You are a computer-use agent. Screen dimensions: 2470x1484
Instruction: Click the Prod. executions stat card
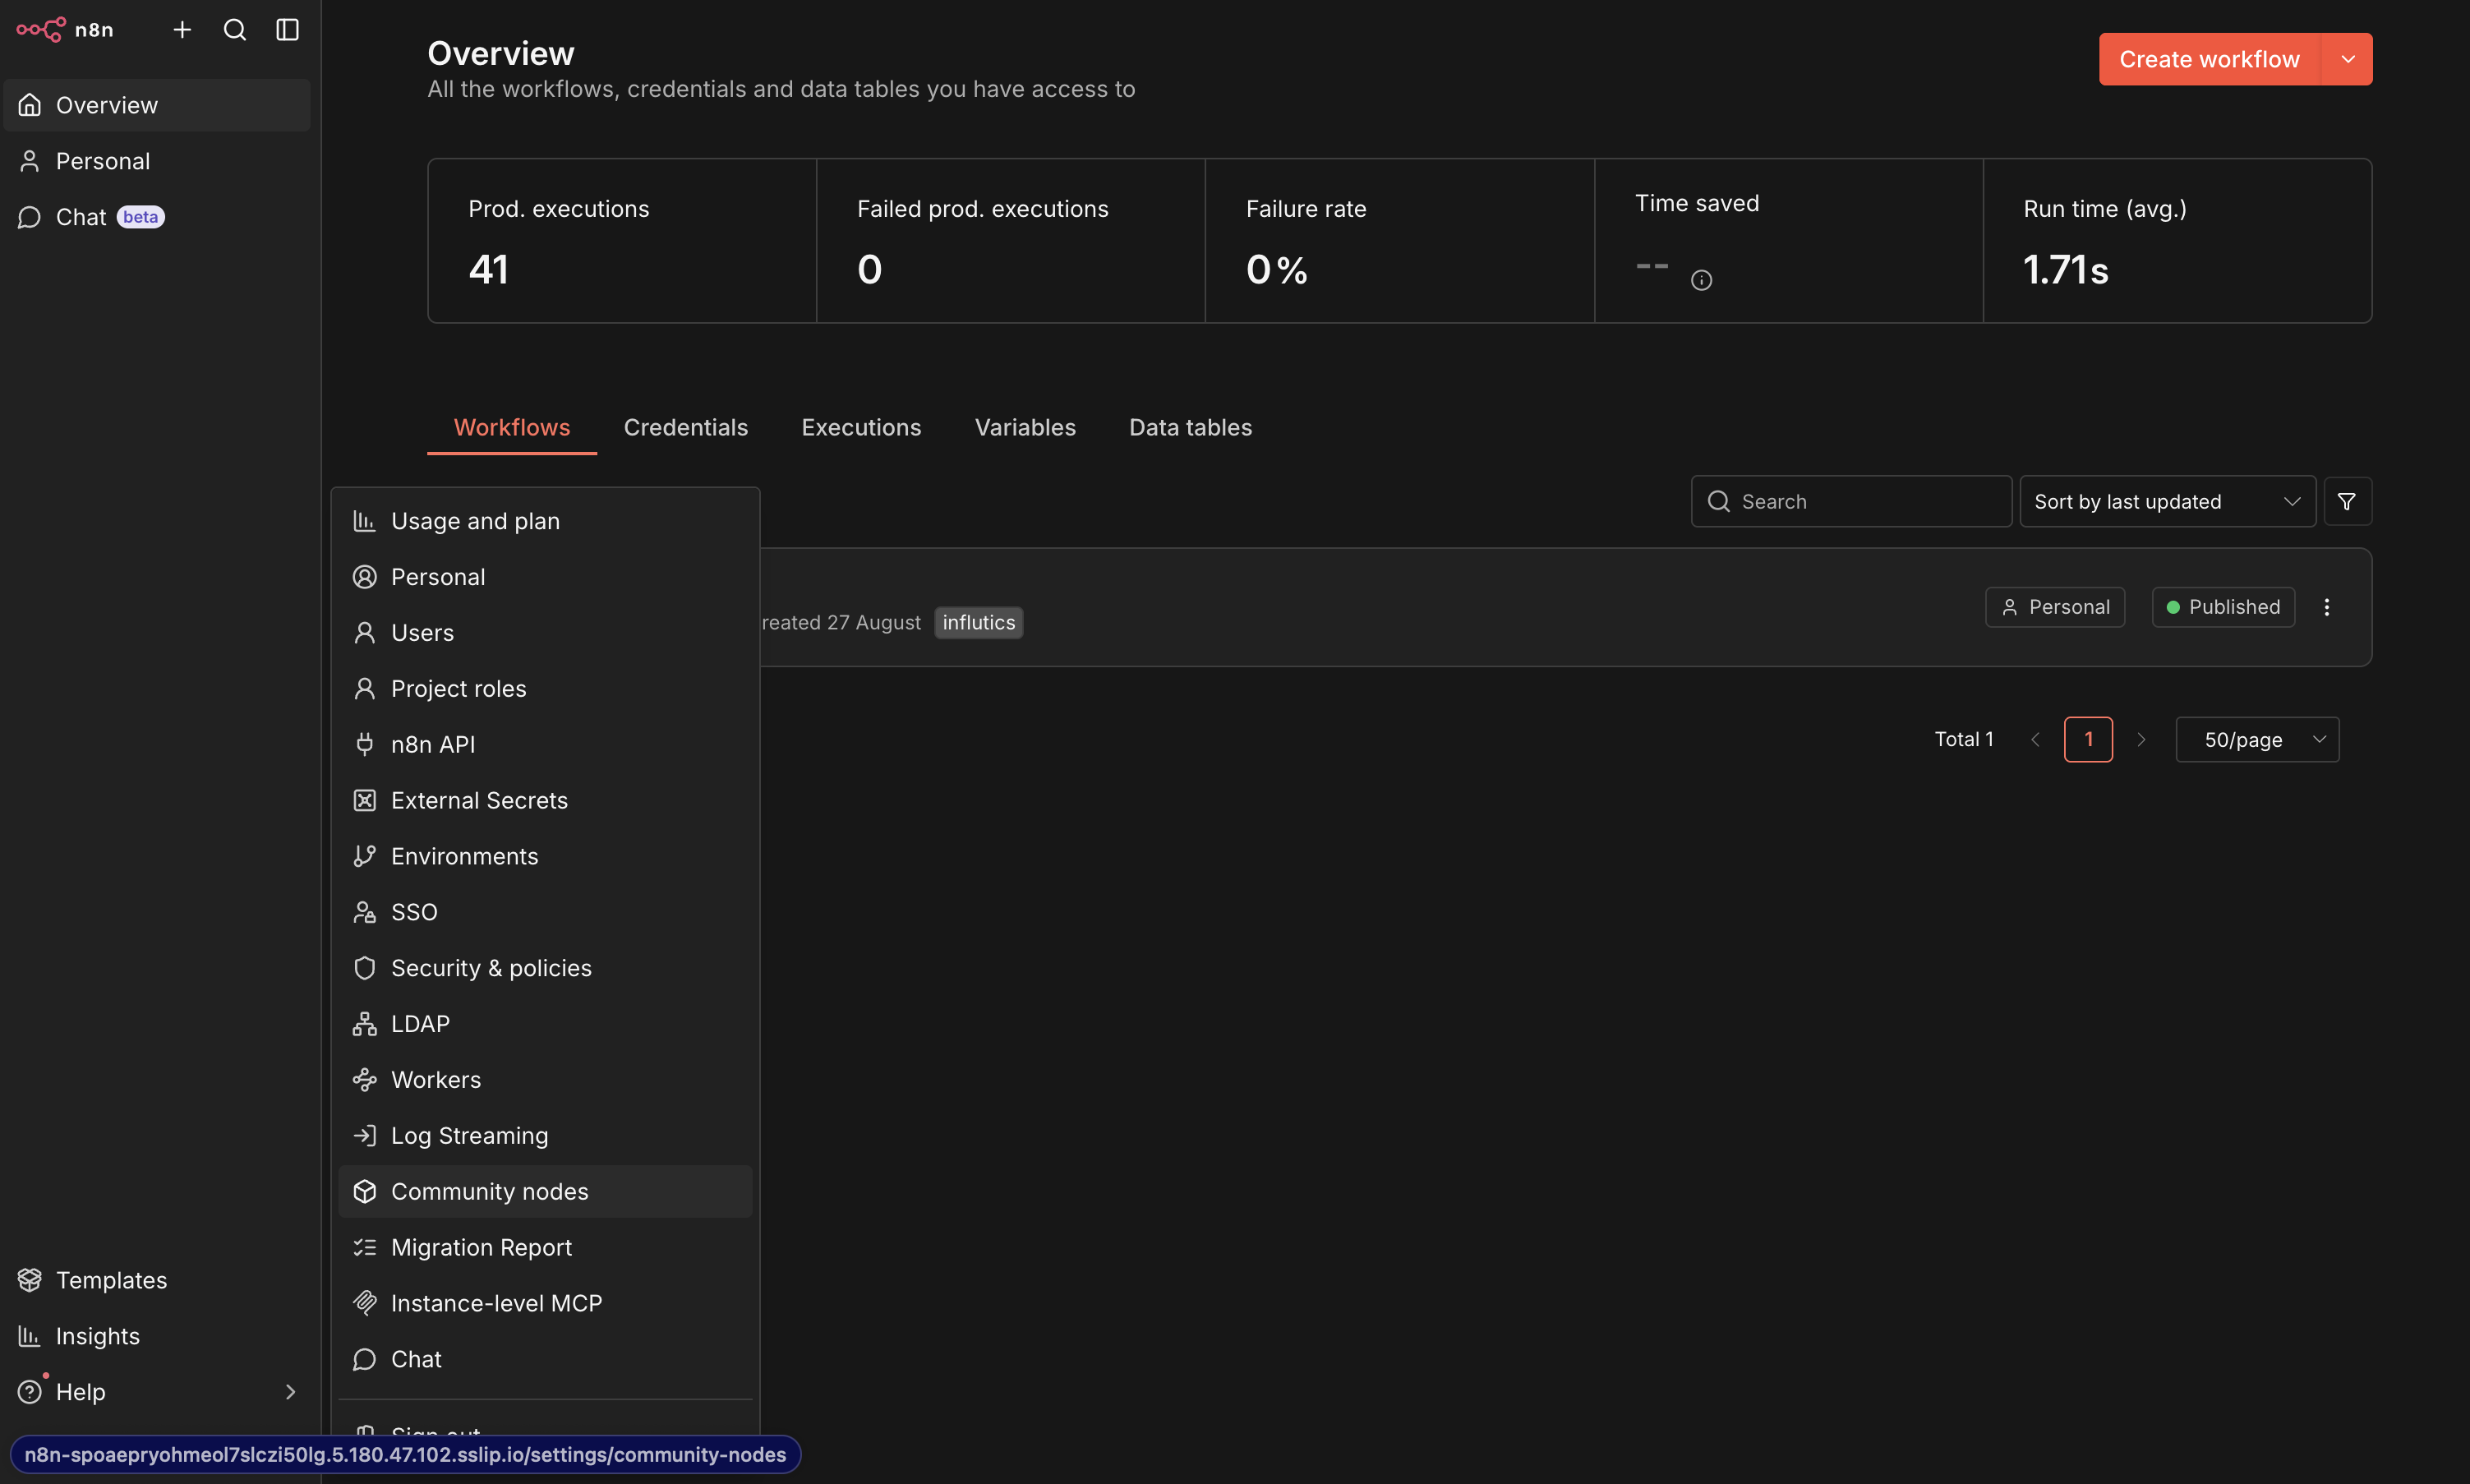click(622, 241)
